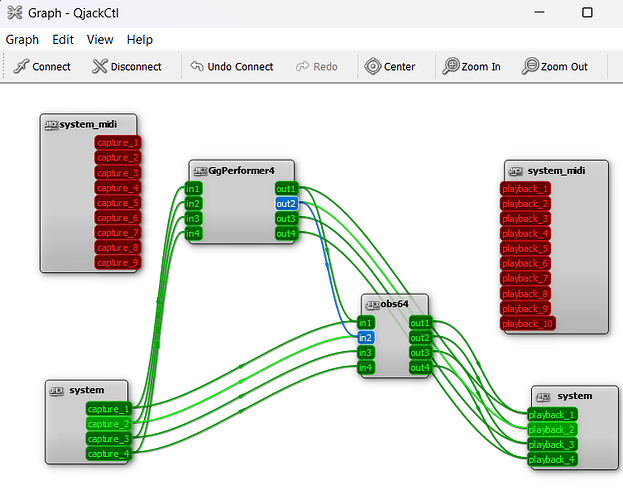Image resolution: width=623 pixels, height=500 pixels.
Task: Select the system_midi playback_8 port
Action: tap(525, 294)
